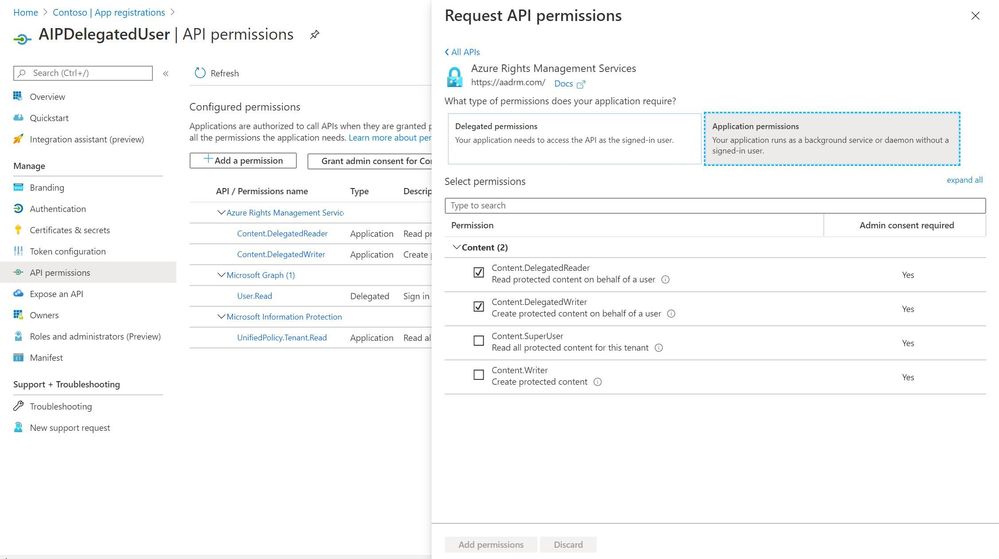
Task: Open Token configuration sidebar icon
Action: point(19,251)
